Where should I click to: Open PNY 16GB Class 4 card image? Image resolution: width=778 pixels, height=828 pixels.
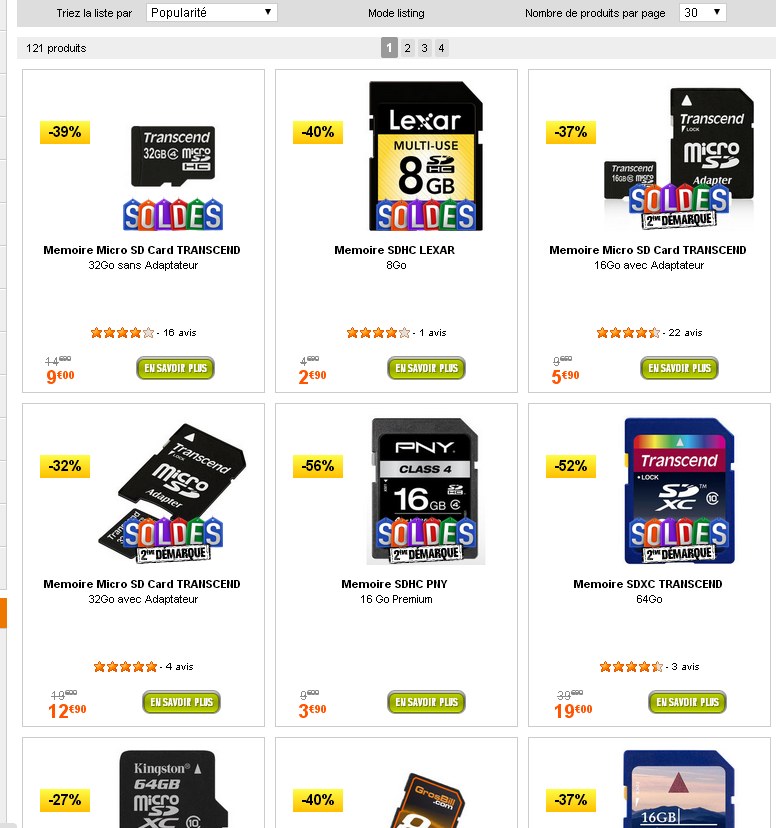click(426, 491)
